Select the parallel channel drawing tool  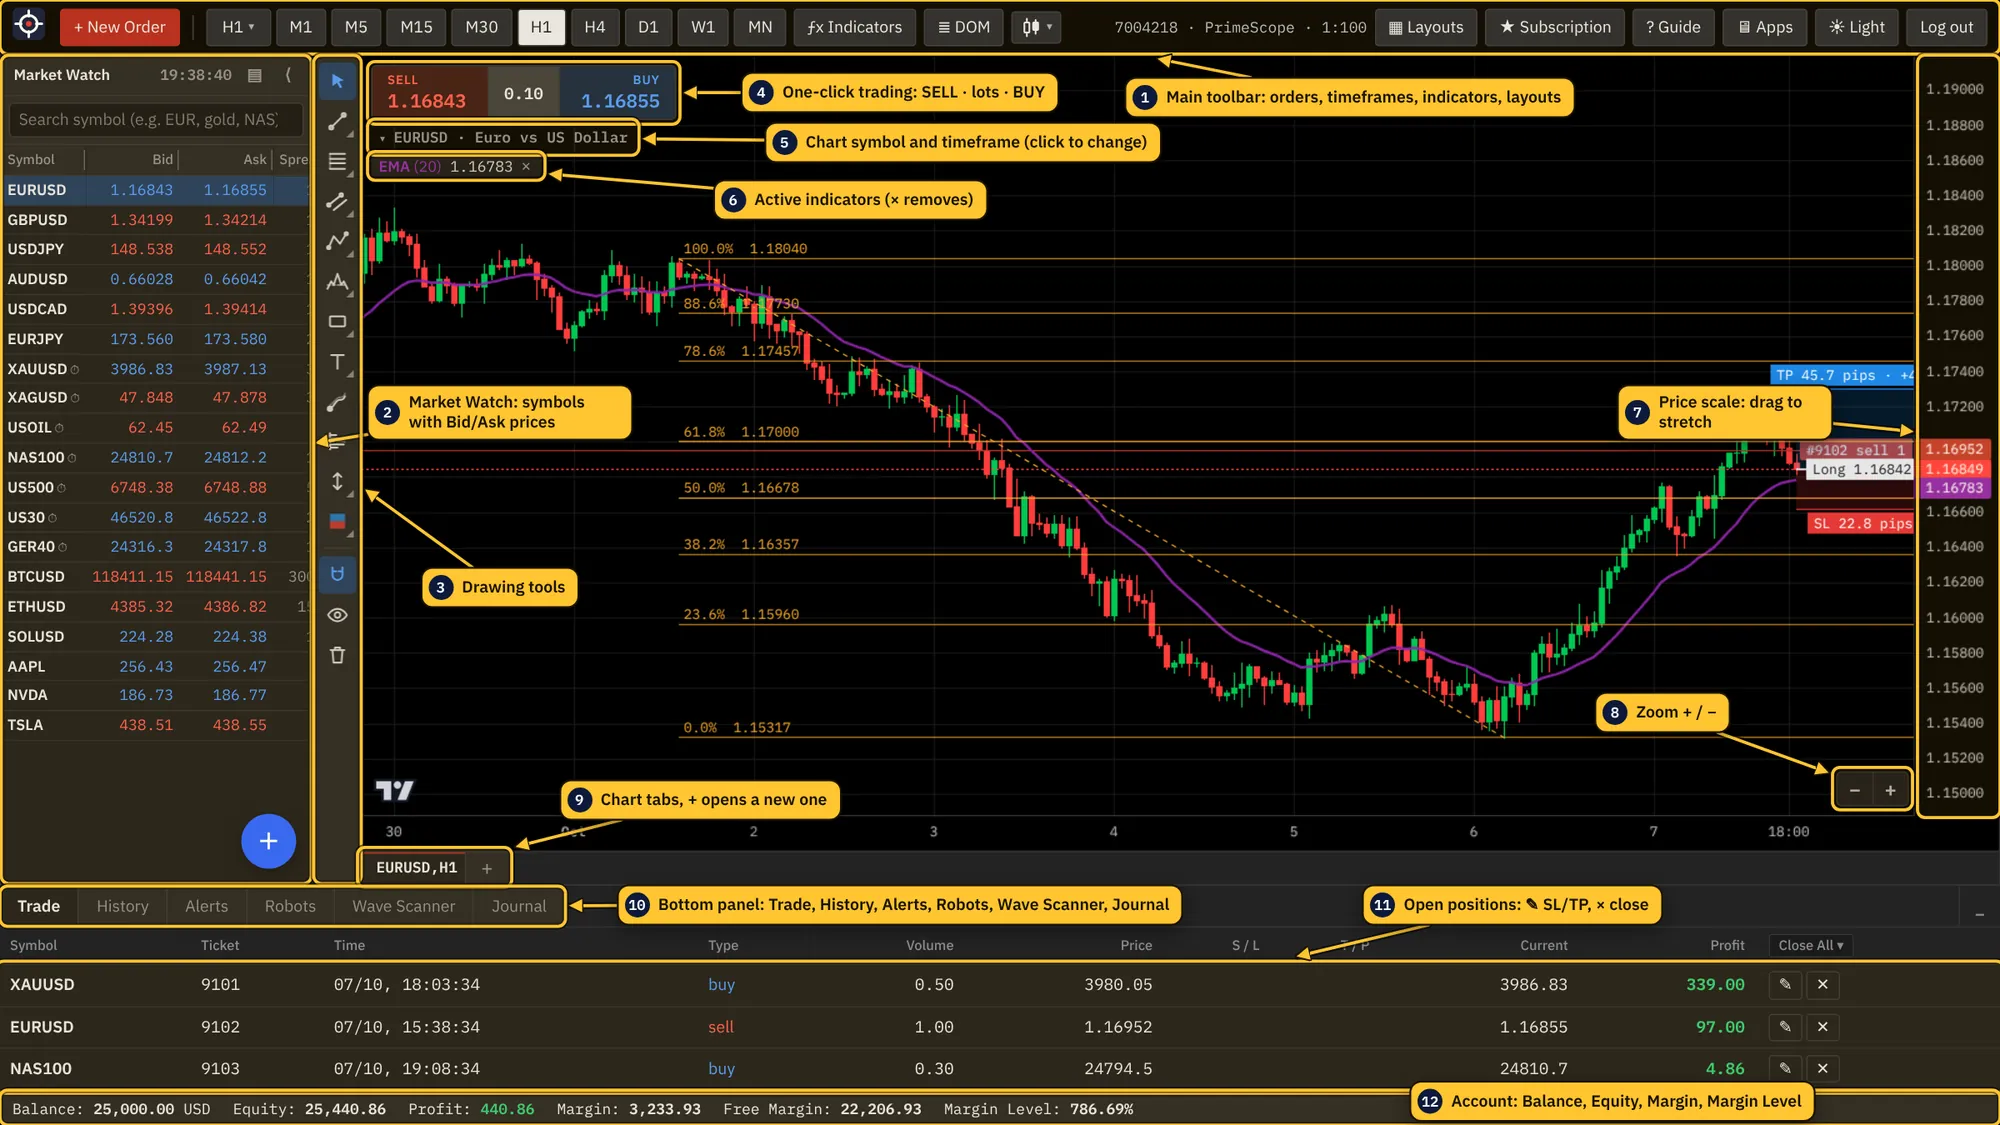(x=337, y=201)
